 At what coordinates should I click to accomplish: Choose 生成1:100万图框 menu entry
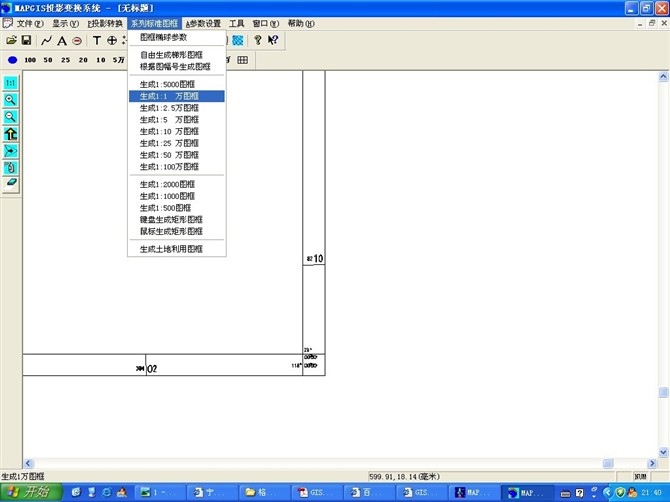tap(177, 167)
